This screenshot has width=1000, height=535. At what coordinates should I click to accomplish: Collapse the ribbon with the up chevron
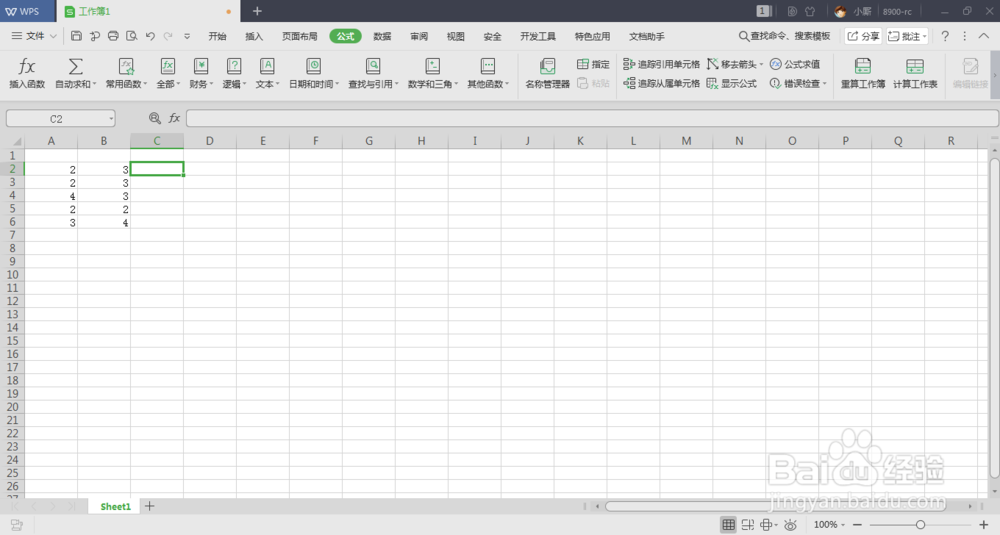pos(984,36)
